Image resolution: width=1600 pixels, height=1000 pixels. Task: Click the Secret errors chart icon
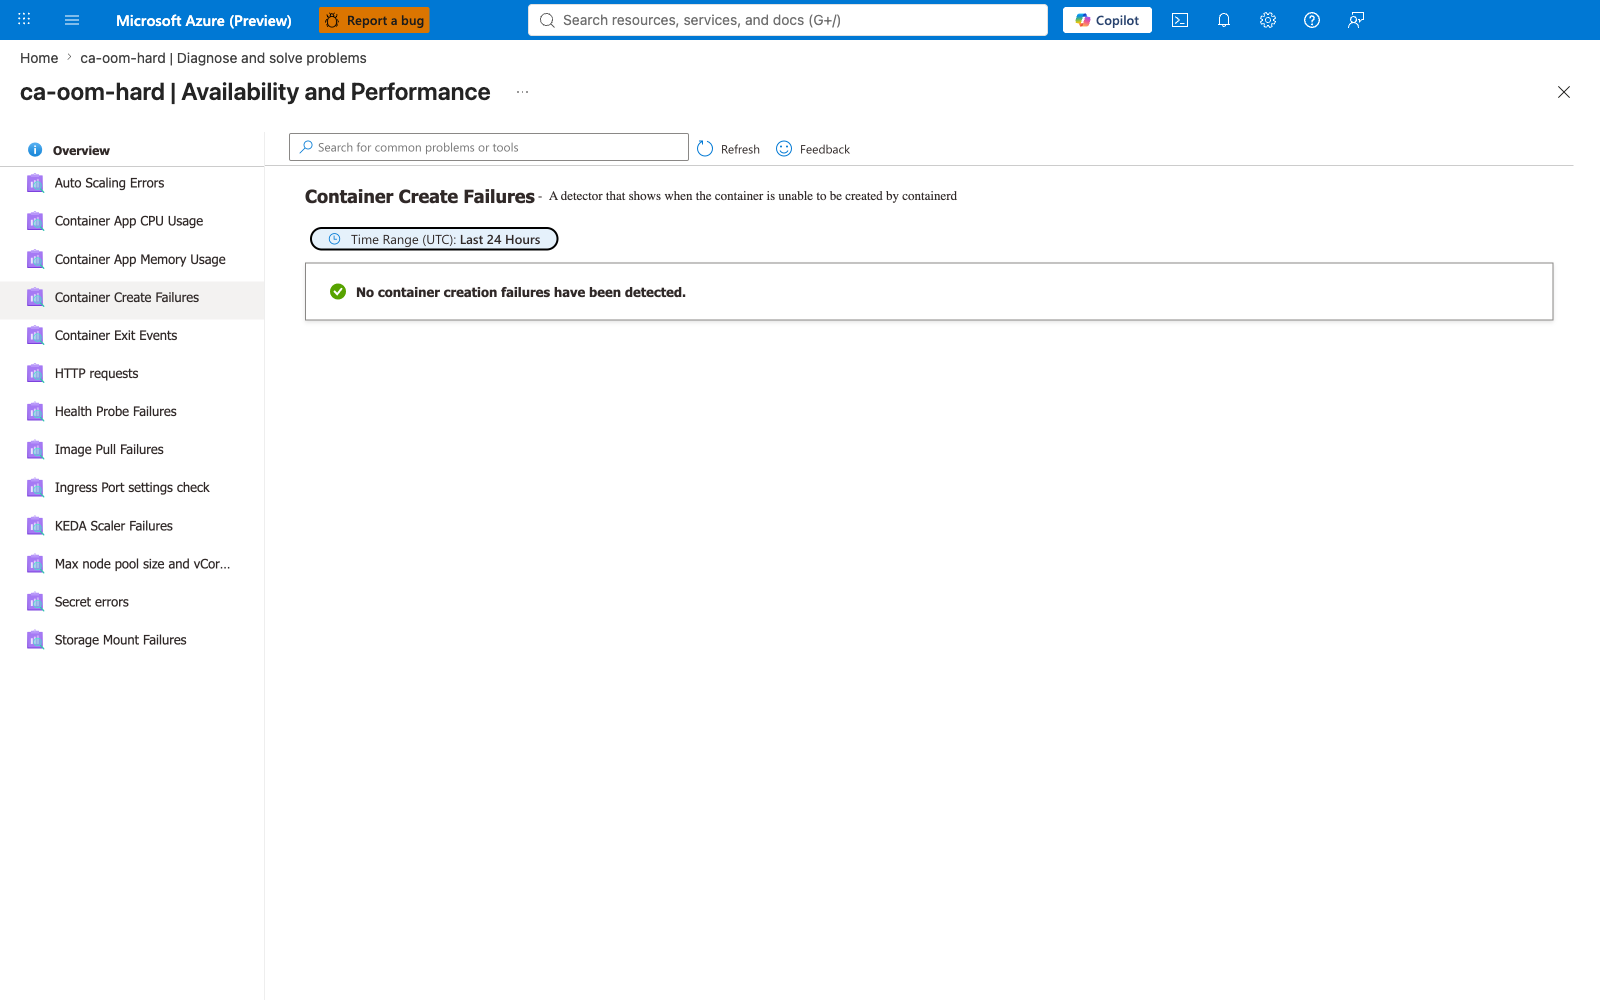point(35,601)
